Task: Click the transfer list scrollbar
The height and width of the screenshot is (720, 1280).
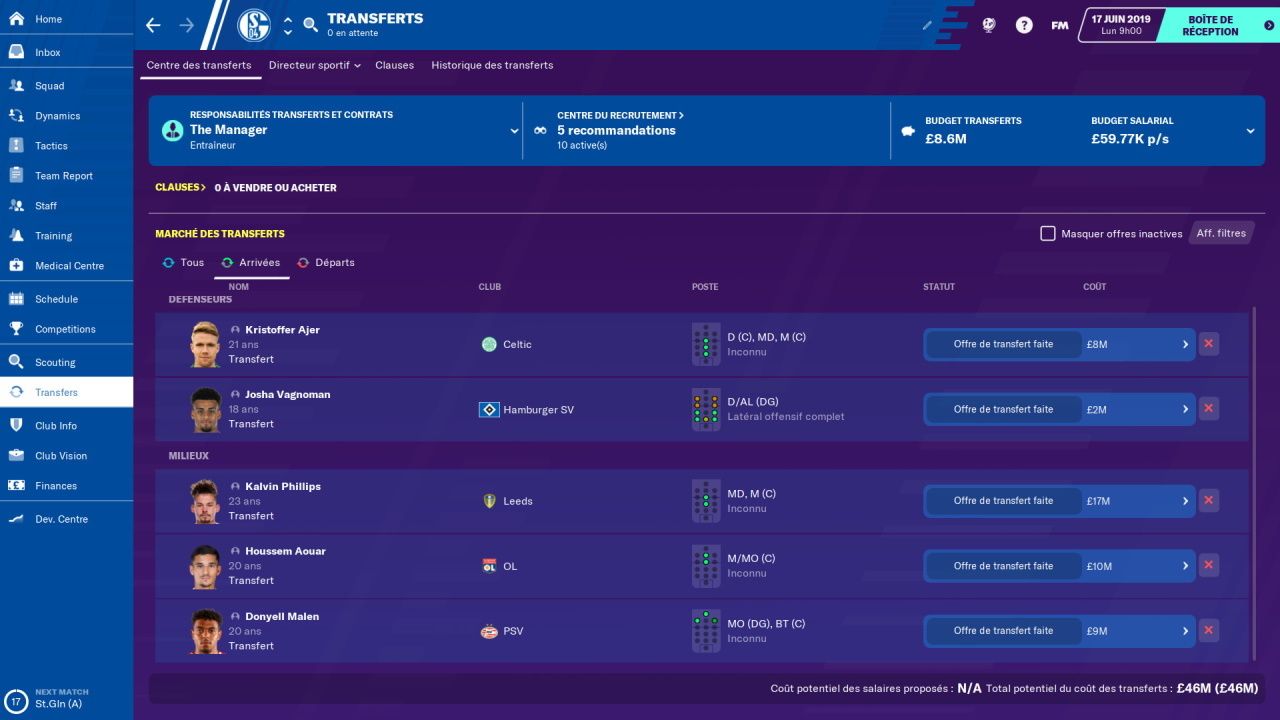Action: [1253, 485]
